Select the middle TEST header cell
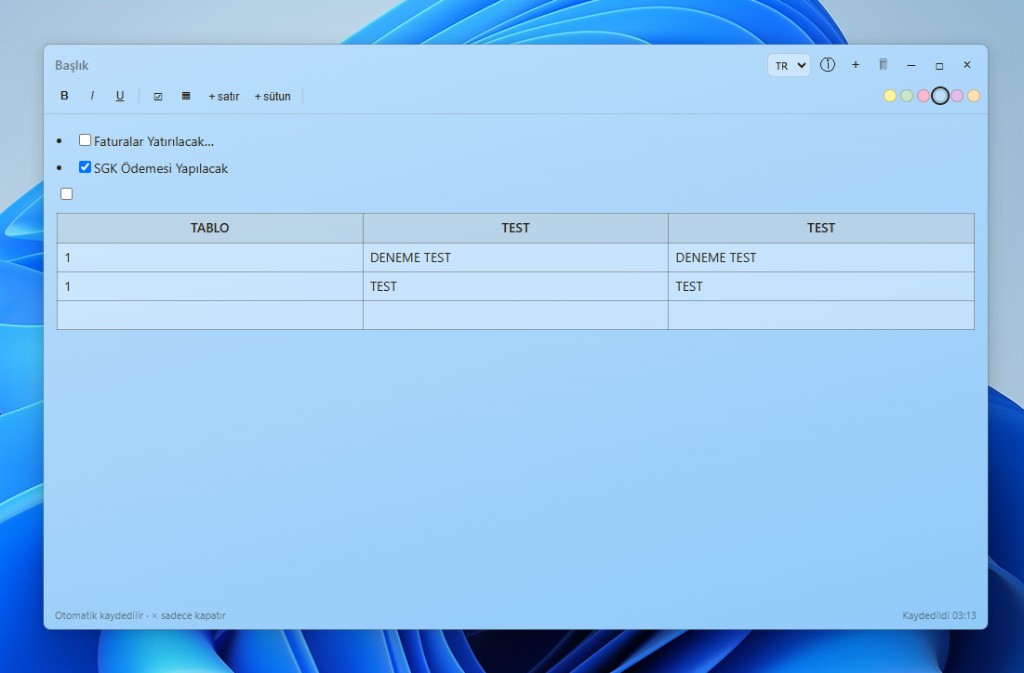Image resolution: width=1024 pixels, height=673 pixels. [515, 228]
